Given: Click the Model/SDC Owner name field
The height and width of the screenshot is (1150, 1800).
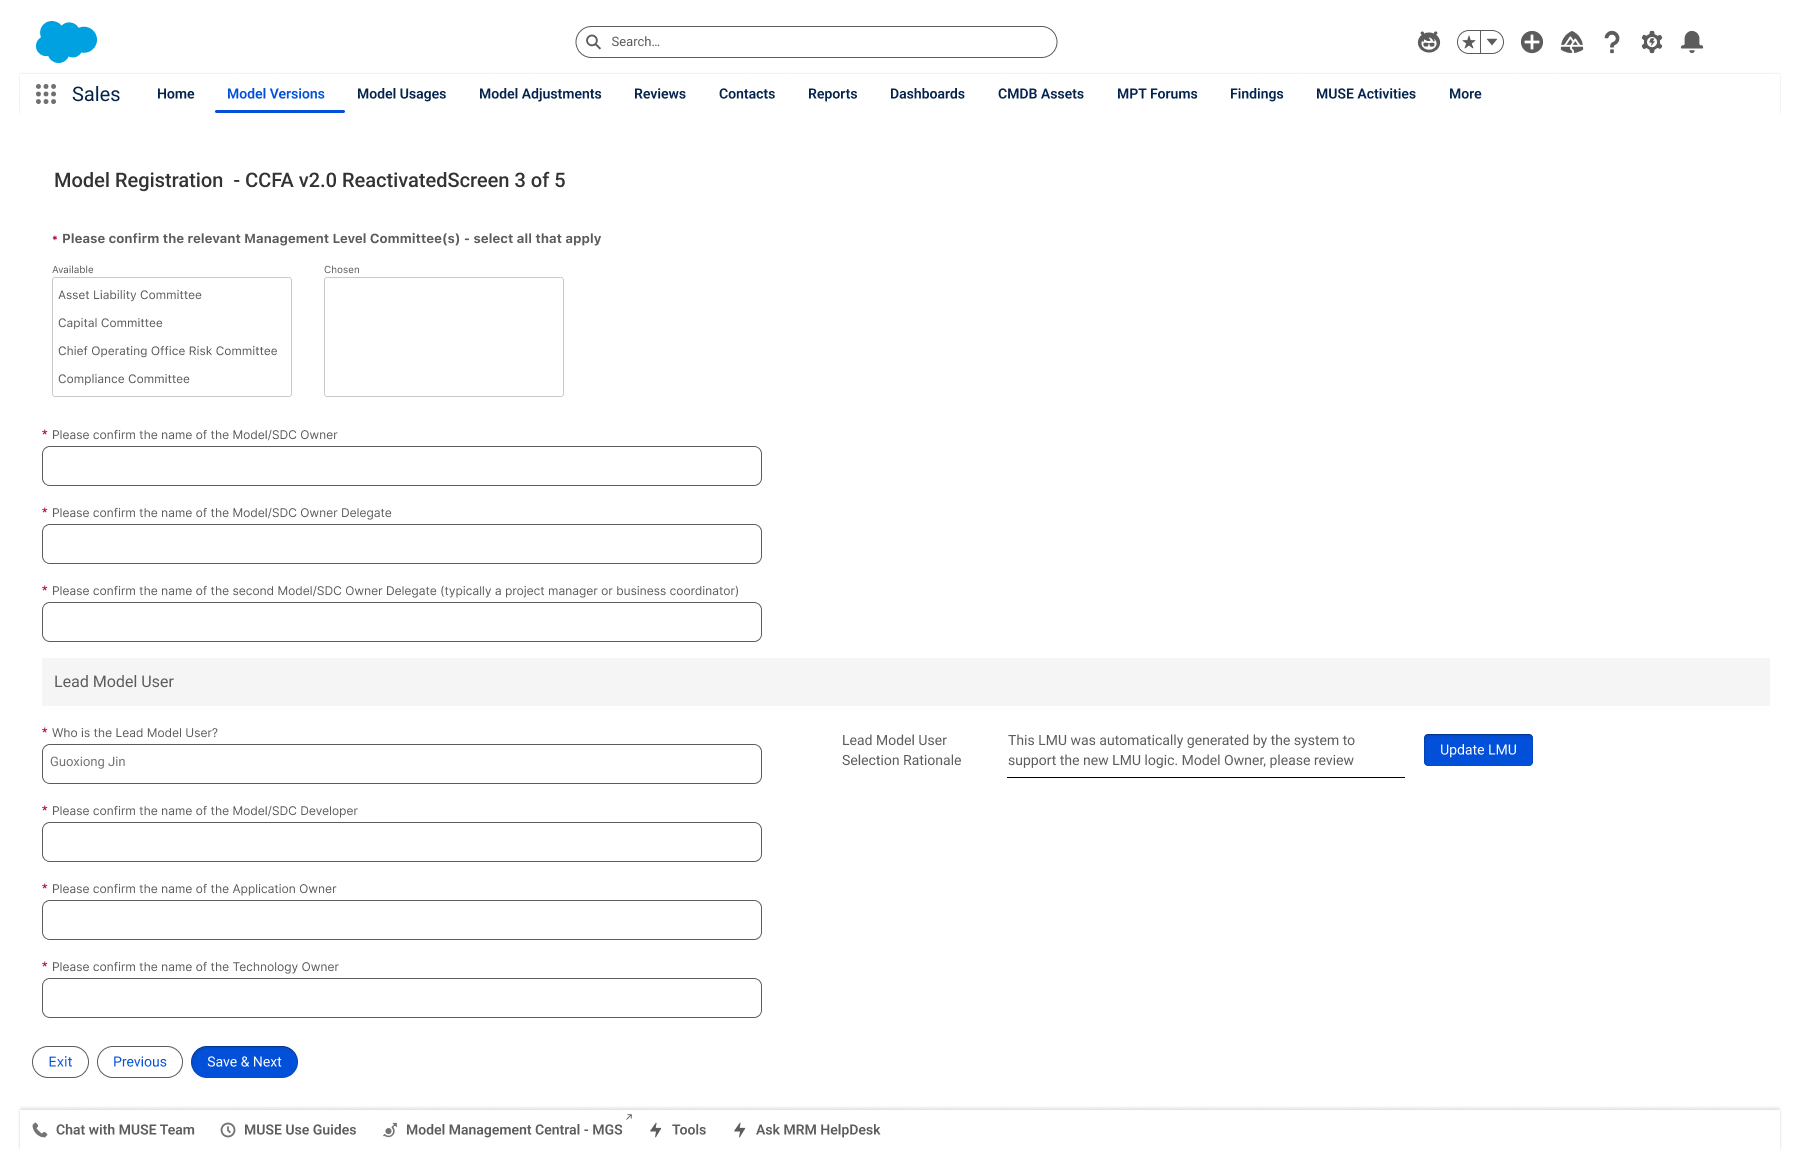Looking at the screenshot, I should pyautogui.click(x=402, y=466).
